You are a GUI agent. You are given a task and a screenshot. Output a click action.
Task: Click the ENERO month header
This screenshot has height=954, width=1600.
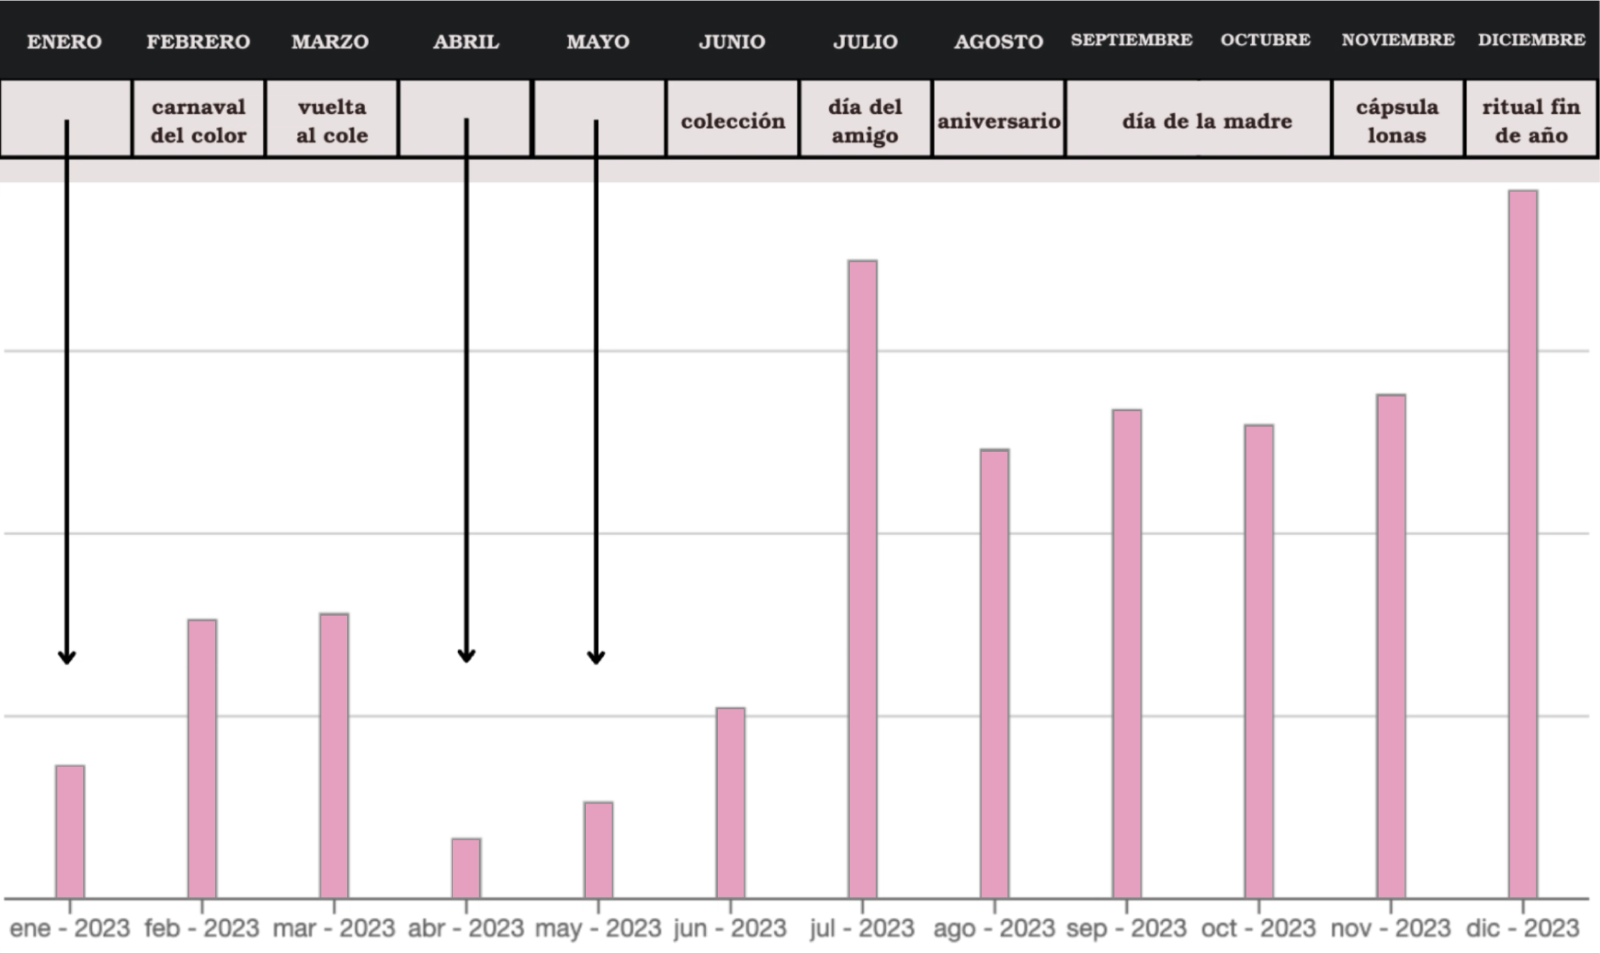point(64,42)
